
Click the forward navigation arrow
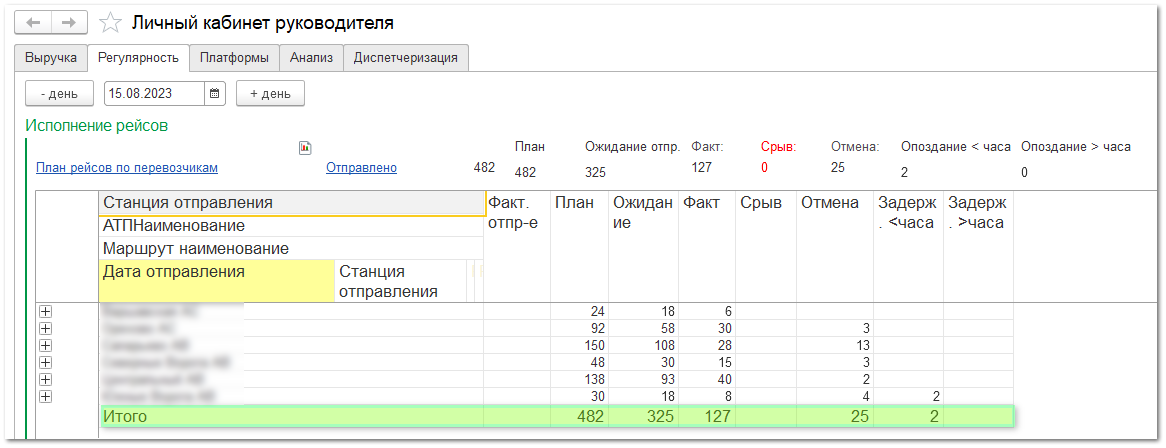(x=68, y=22)
